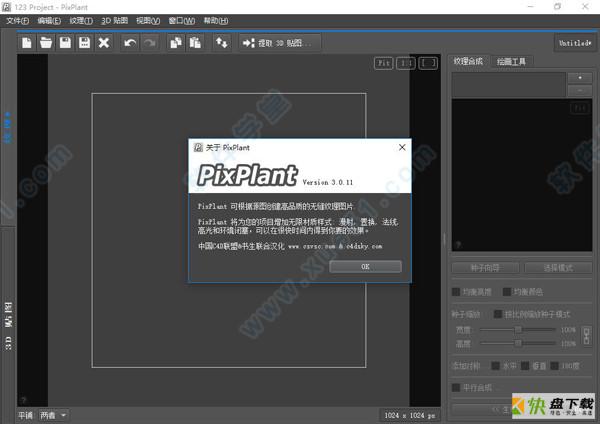This screenshot has width=600, height=424.
Task: Click the bracket [ ] view button above canvas
Action: click(x=428, y=63)
